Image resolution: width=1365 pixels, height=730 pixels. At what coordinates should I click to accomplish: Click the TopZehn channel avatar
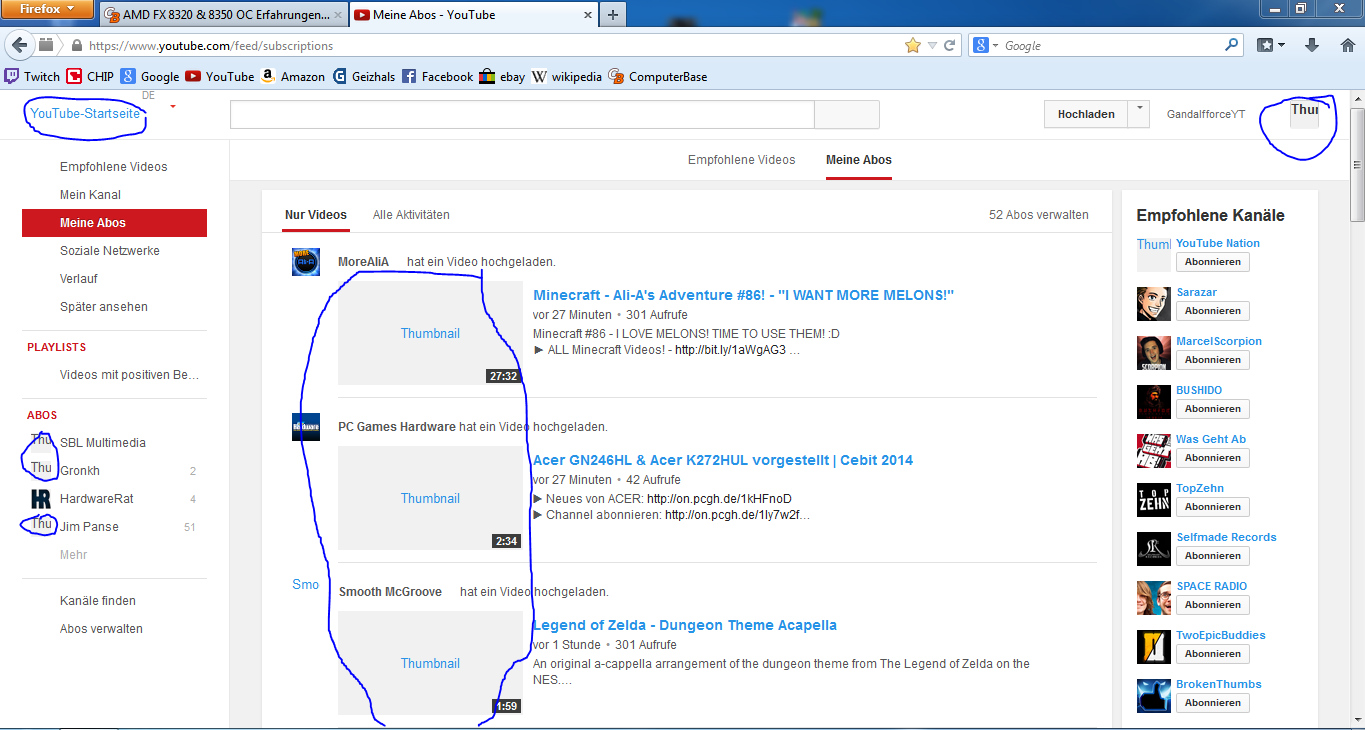(1154, 500)
